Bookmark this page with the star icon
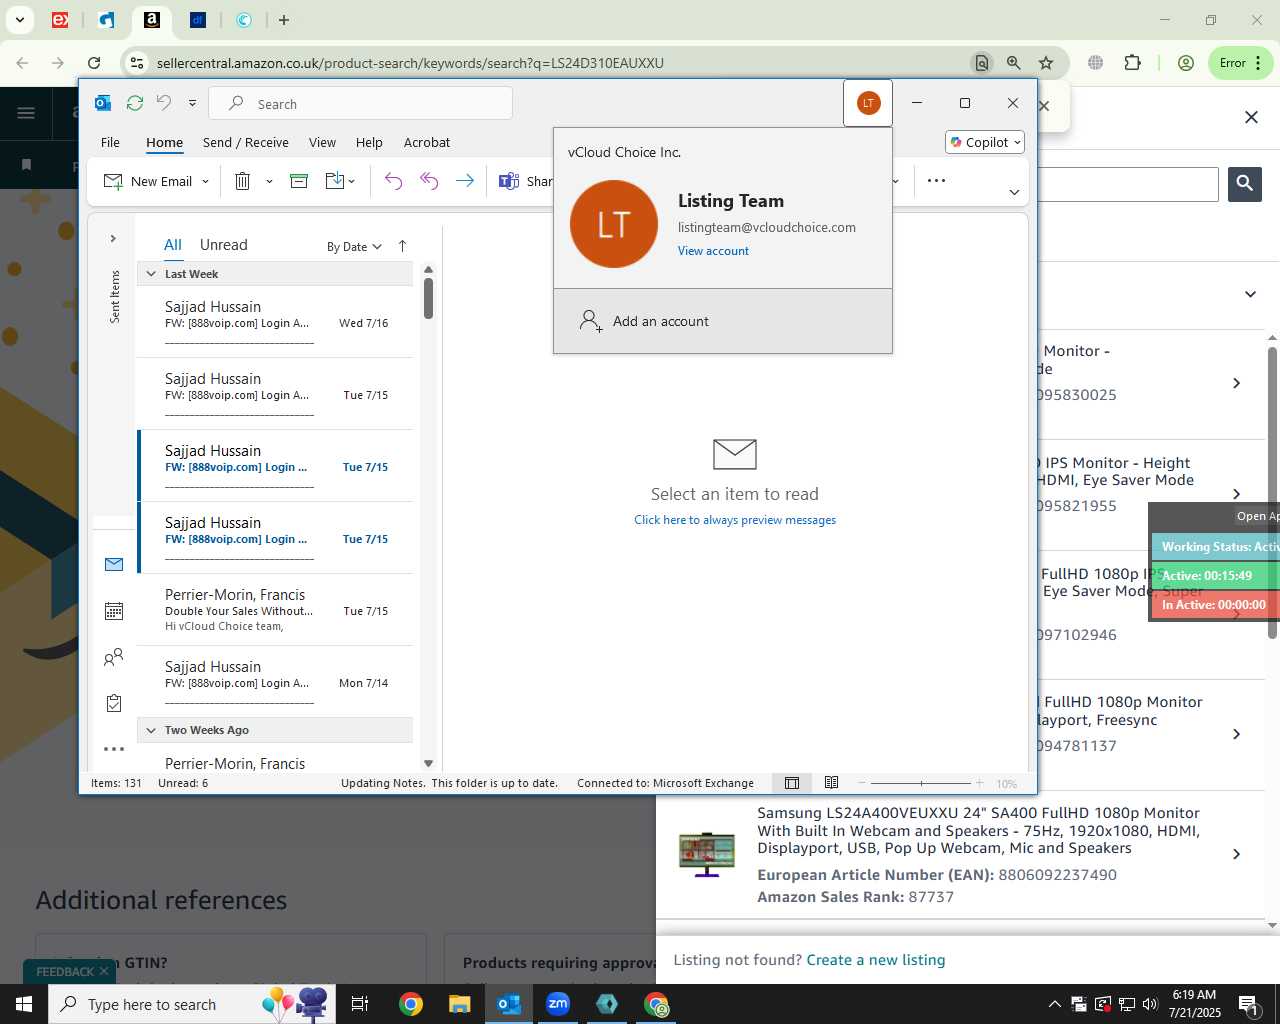Image resolution: width=1280 pixels, height=1024 pixels. pyautogui.click(x=1046, y=63)
